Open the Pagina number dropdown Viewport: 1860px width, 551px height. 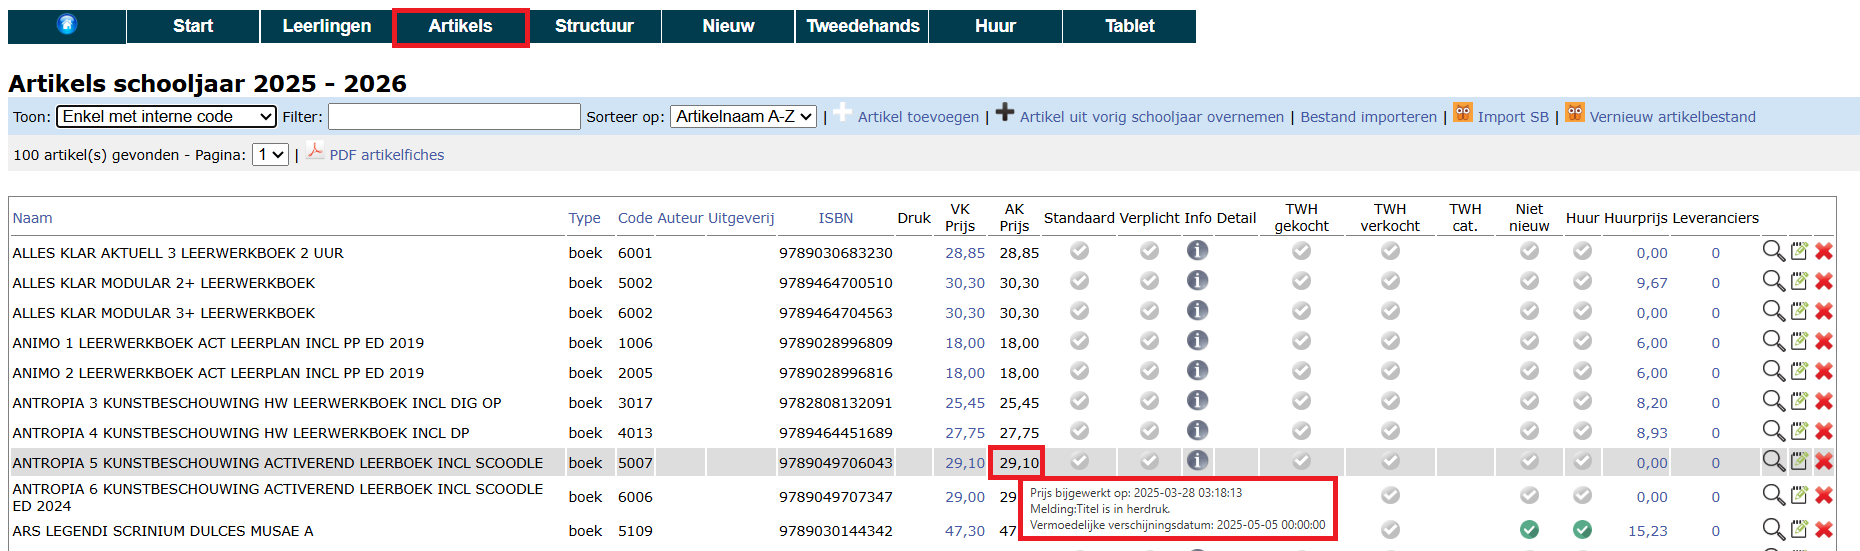pyautogui.click(x=270, y=155)
